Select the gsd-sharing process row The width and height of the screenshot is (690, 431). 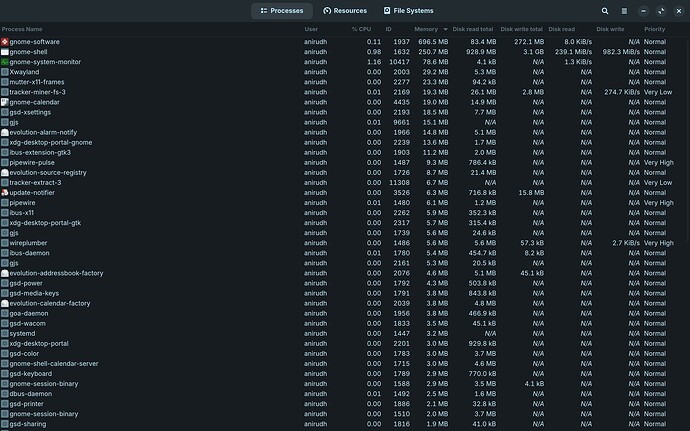click(x=343, y=424)
